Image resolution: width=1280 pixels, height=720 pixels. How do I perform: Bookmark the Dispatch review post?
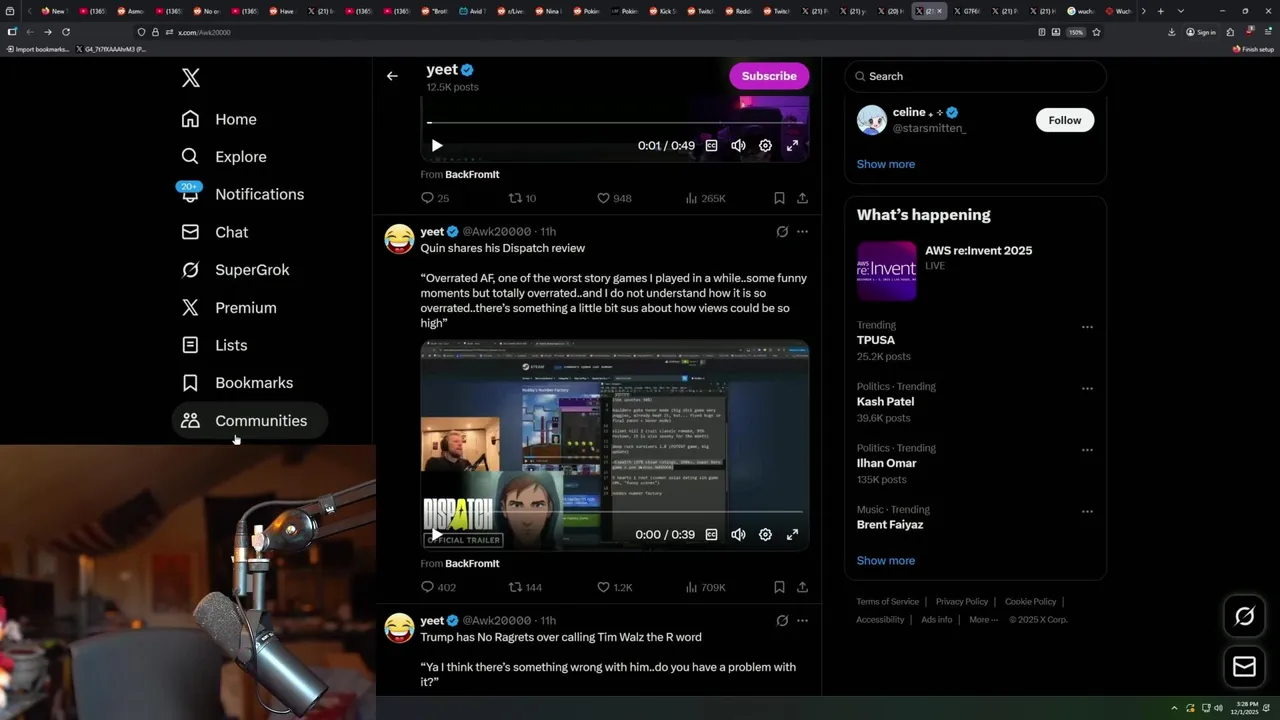(779, 587)
